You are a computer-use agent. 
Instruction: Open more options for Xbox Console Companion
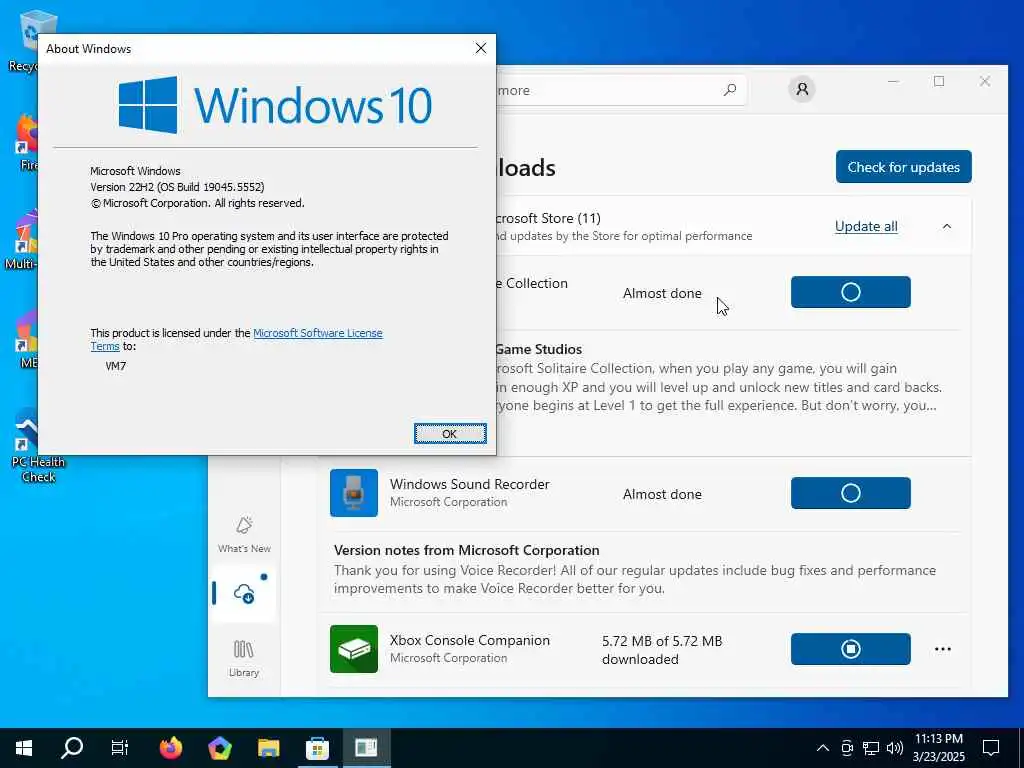[942, 649]
